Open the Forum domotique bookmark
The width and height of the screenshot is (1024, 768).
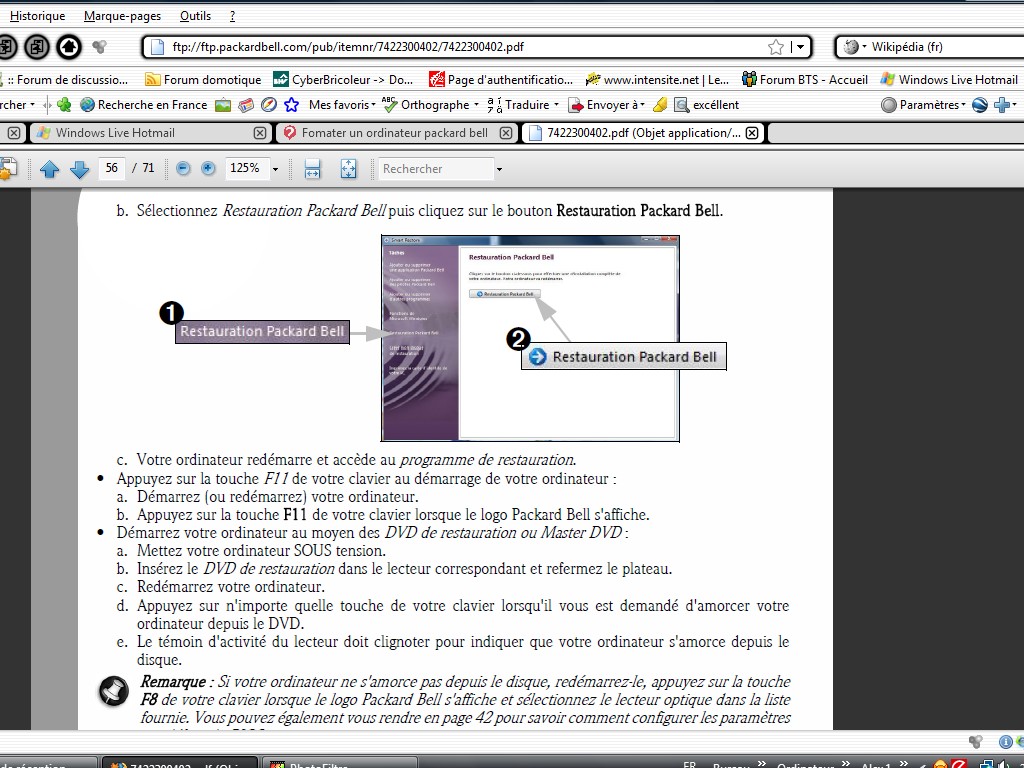coord(211,79)
